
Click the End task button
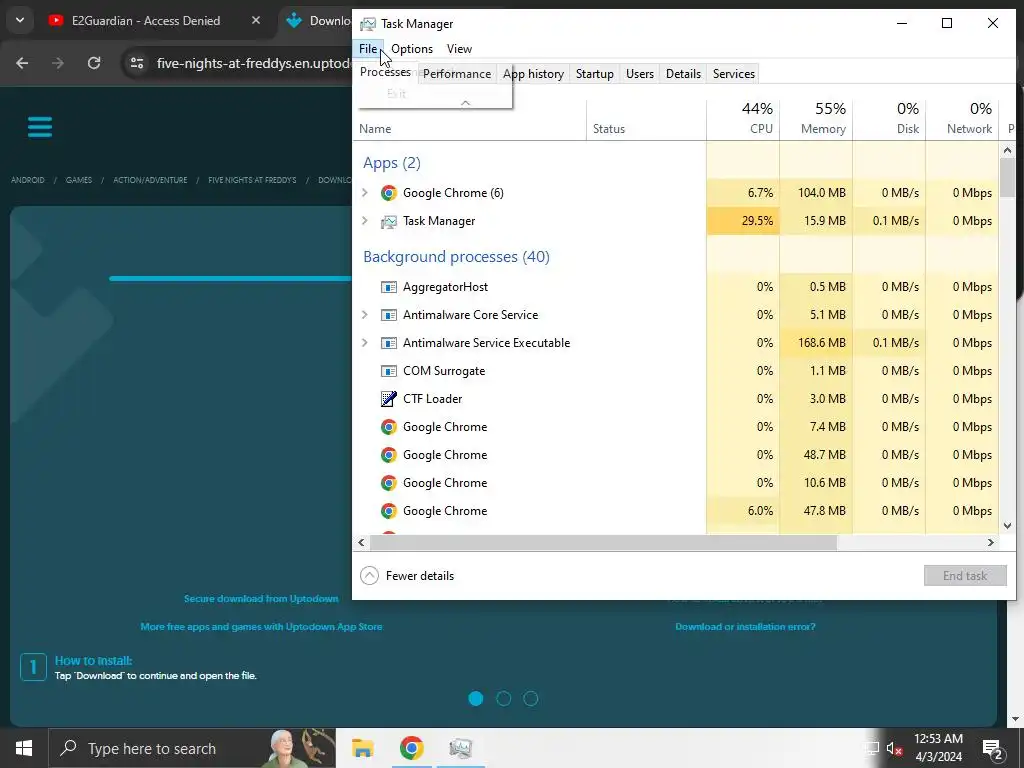pyautogui.click(x=965, y=576)
